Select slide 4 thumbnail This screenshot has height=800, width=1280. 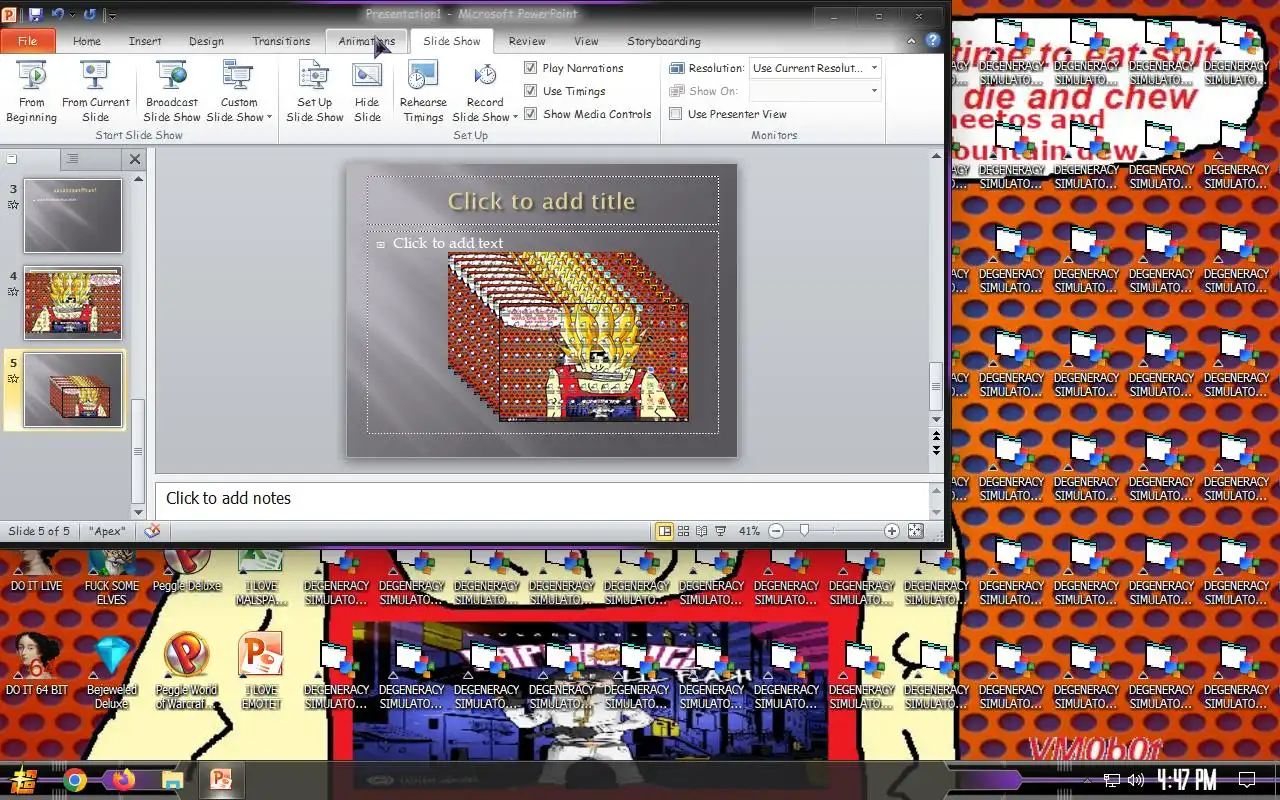pos(73,303)
